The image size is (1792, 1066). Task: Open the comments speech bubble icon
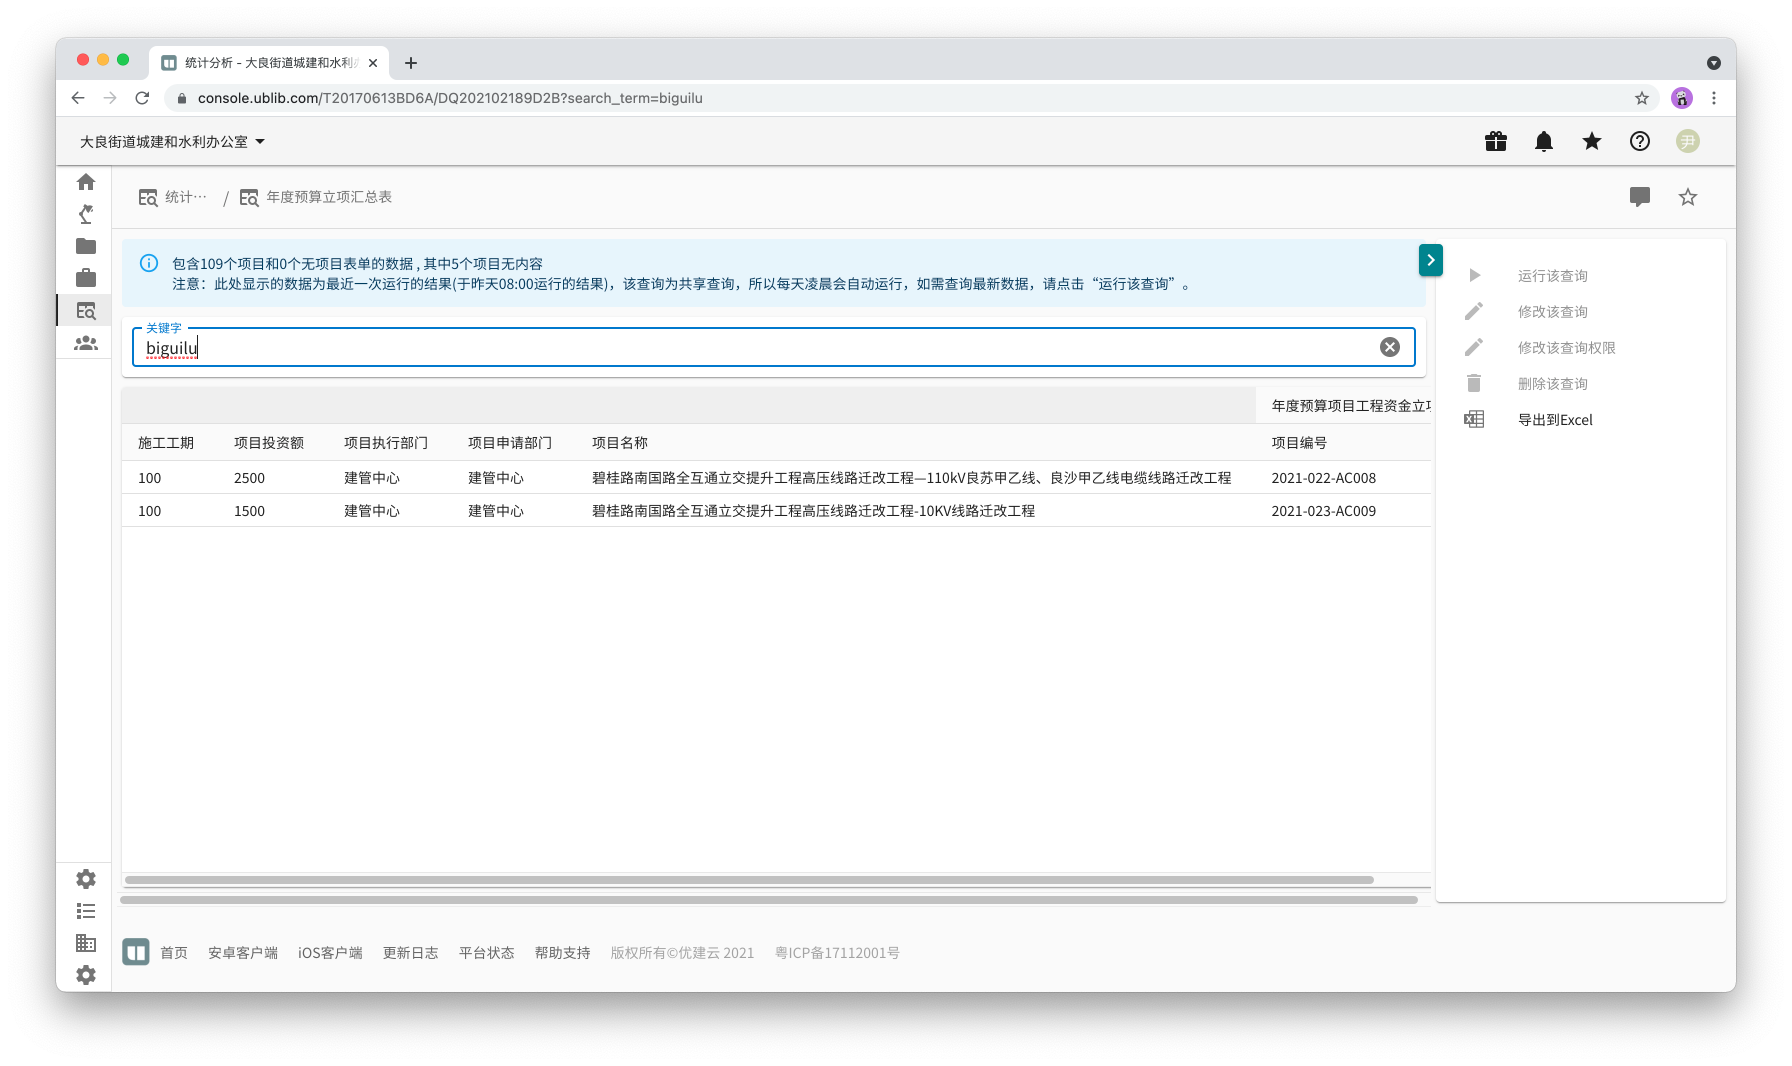click(1639, 197)
